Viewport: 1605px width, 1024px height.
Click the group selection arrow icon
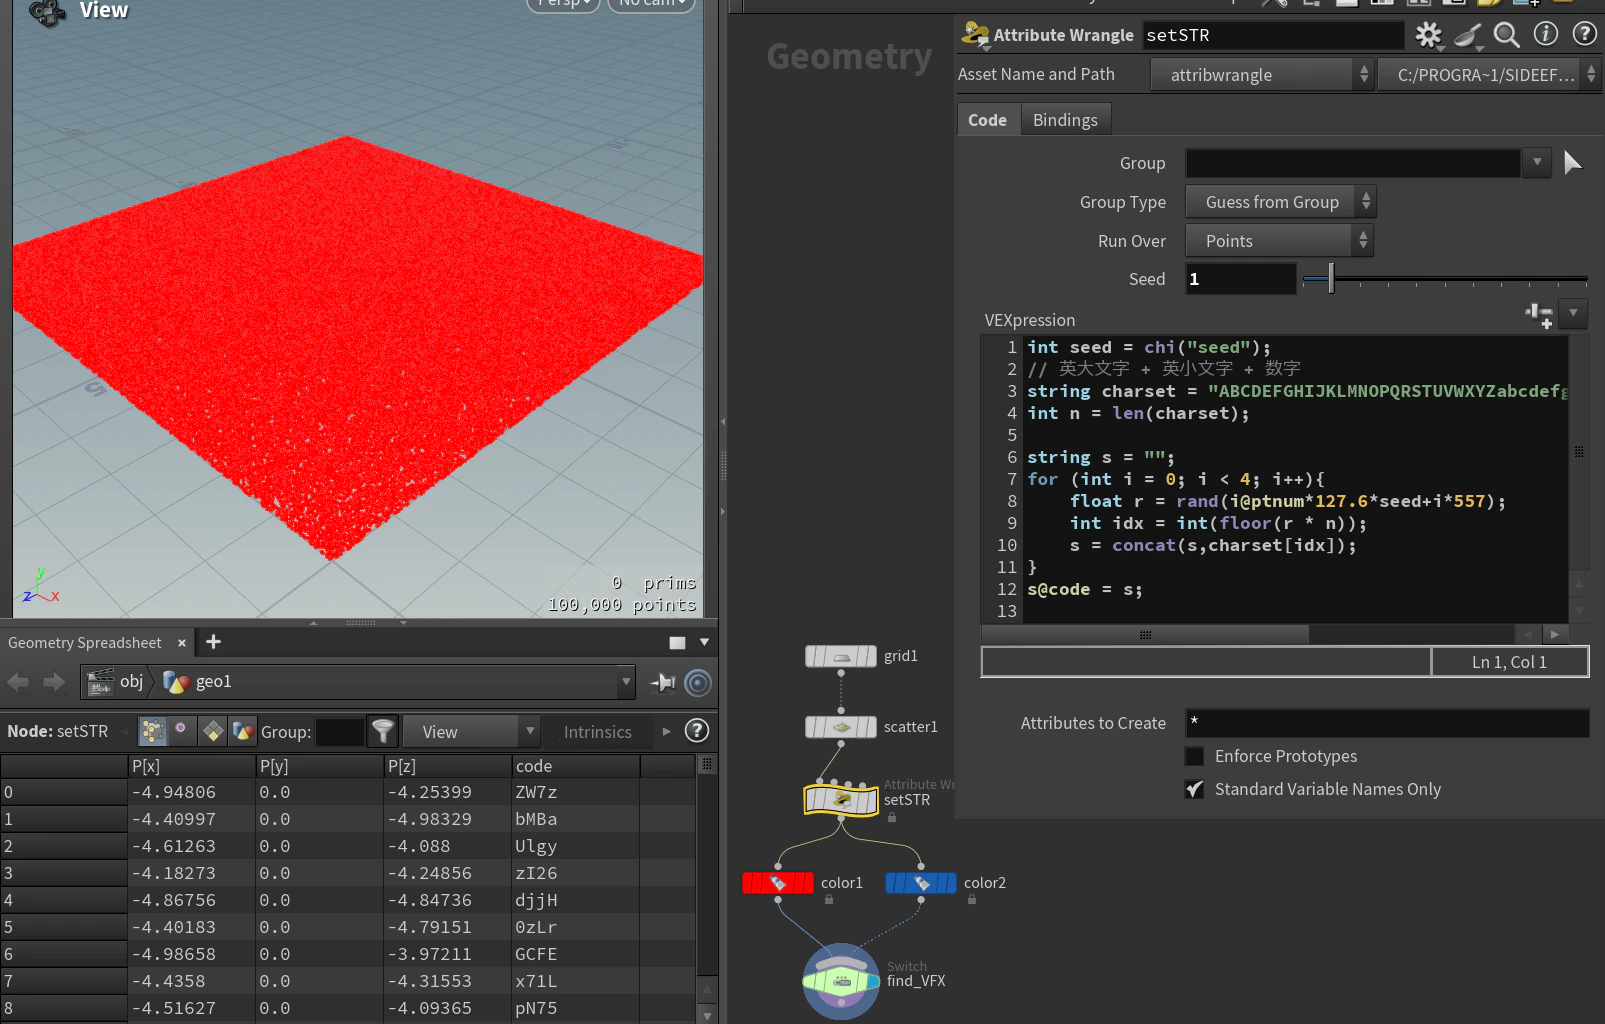[x=1572, y=162]
